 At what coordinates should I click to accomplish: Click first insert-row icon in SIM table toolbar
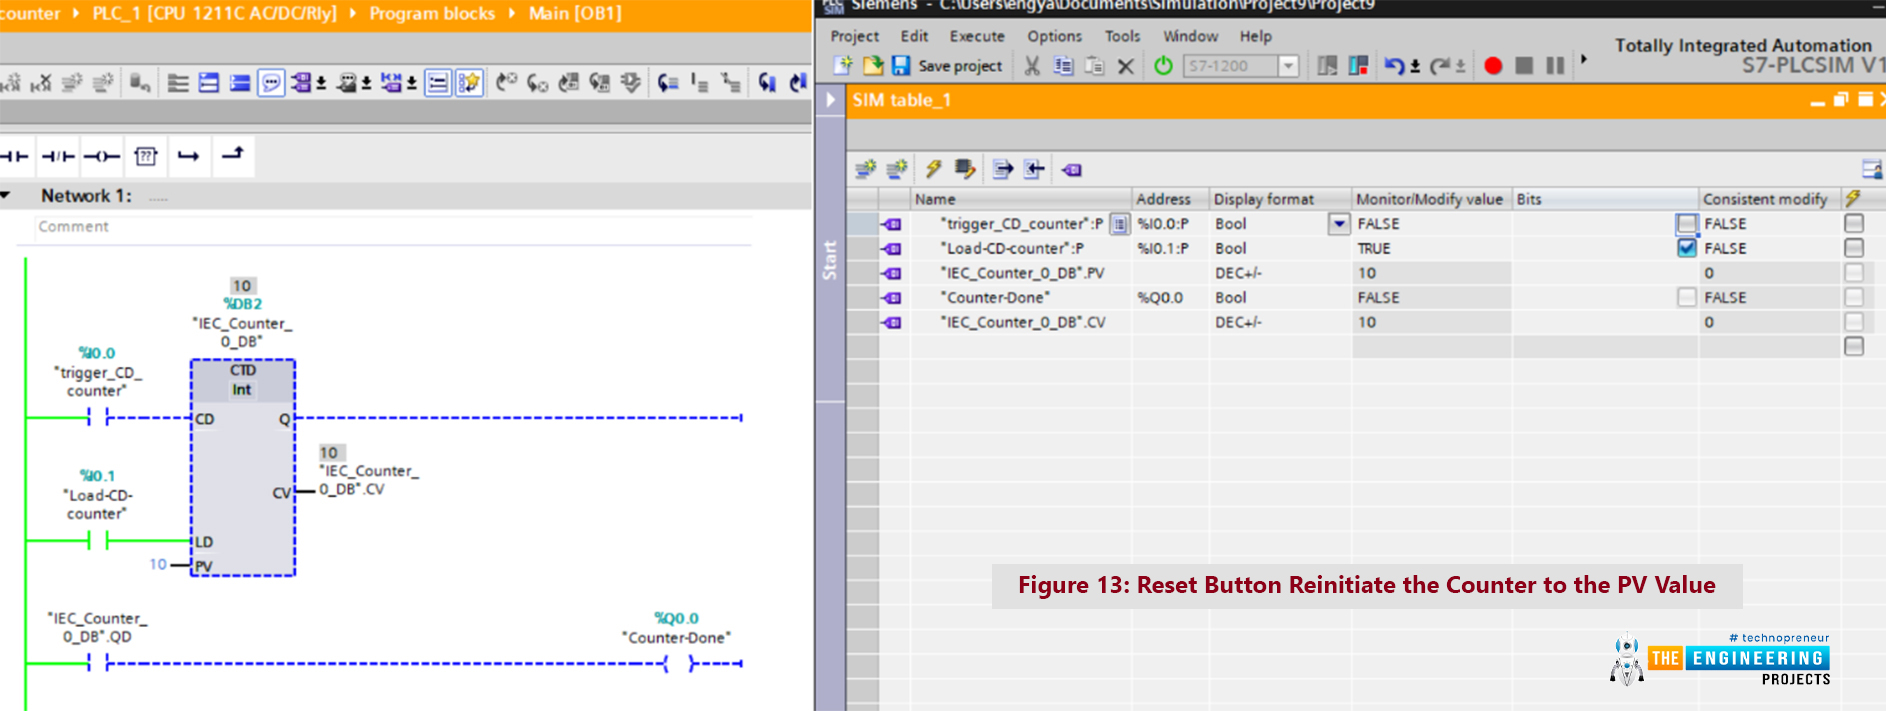866,169
